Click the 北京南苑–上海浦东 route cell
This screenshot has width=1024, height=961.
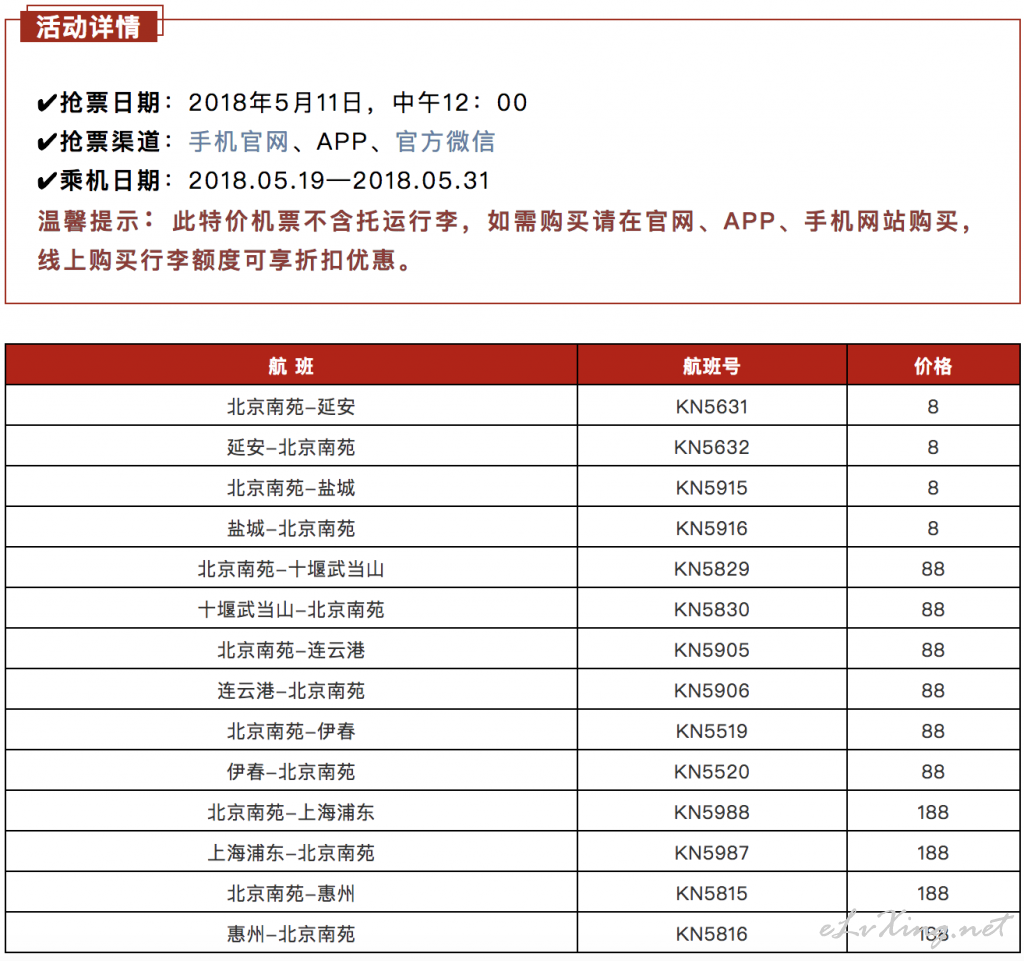click(x=291, y=811)
